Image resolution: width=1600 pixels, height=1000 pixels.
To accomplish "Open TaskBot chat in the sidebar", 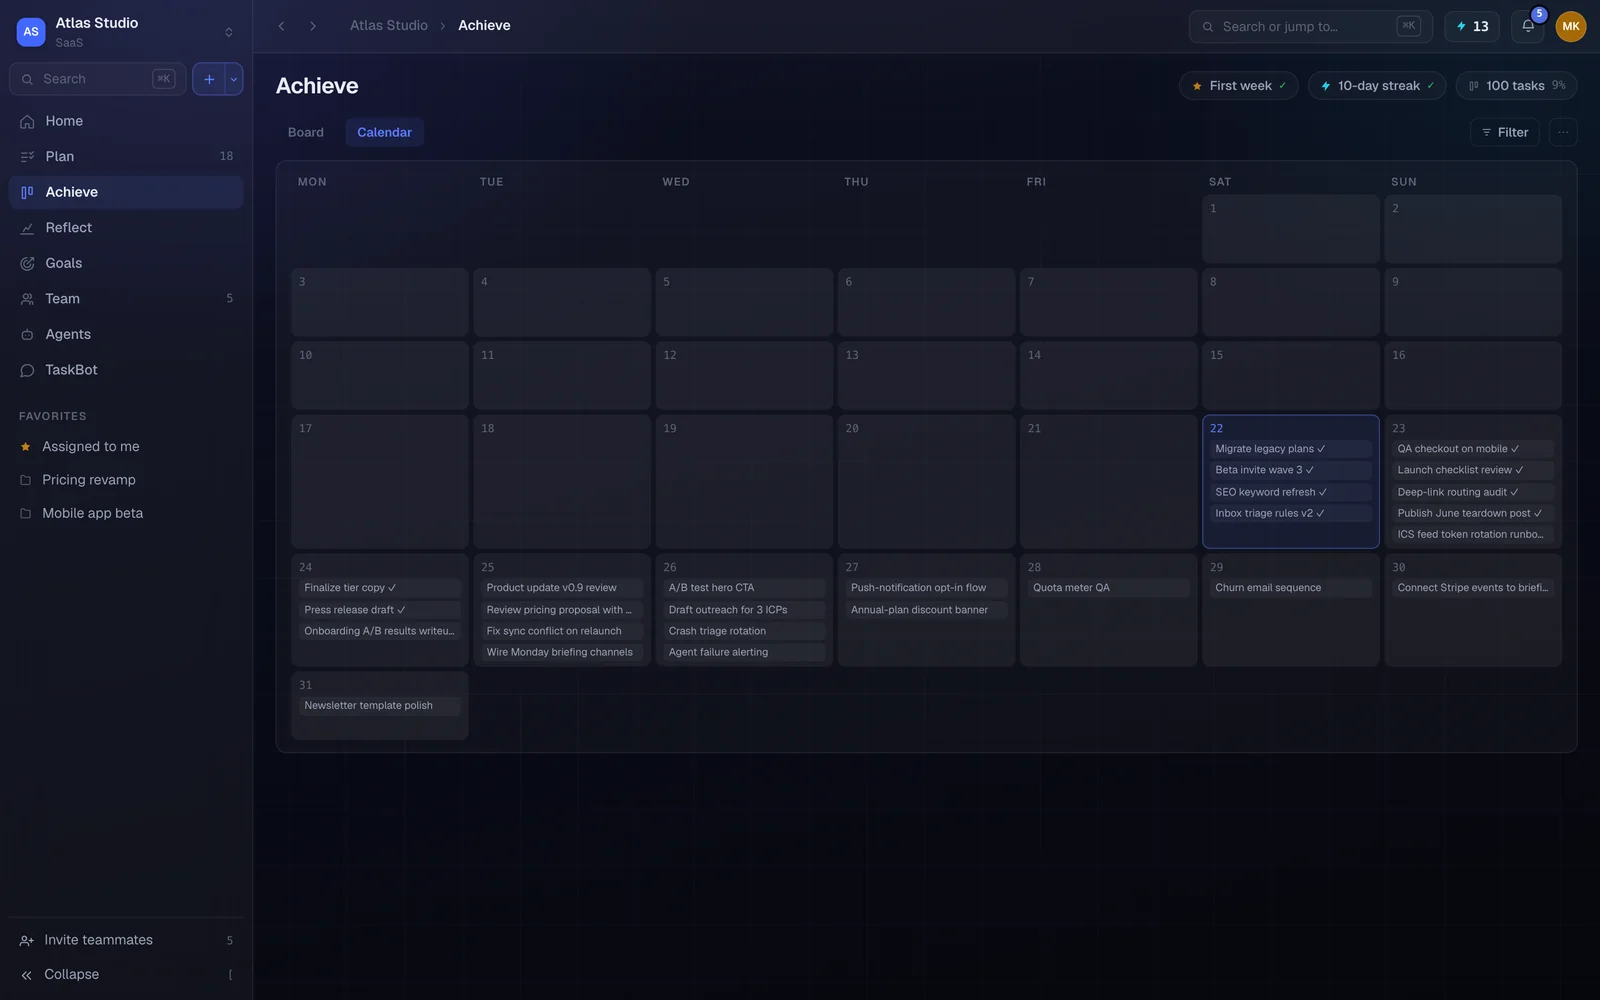I will (126, 370).
